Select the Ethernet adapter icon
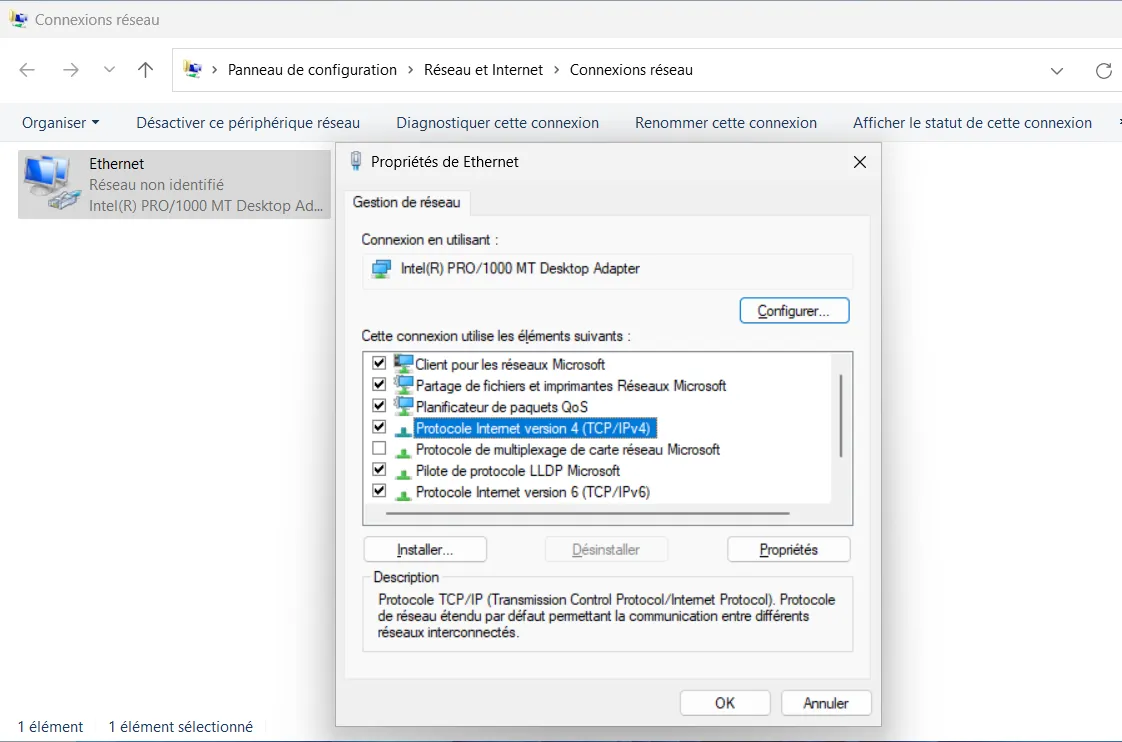1122x742 pixels. [x=49, y=183]
